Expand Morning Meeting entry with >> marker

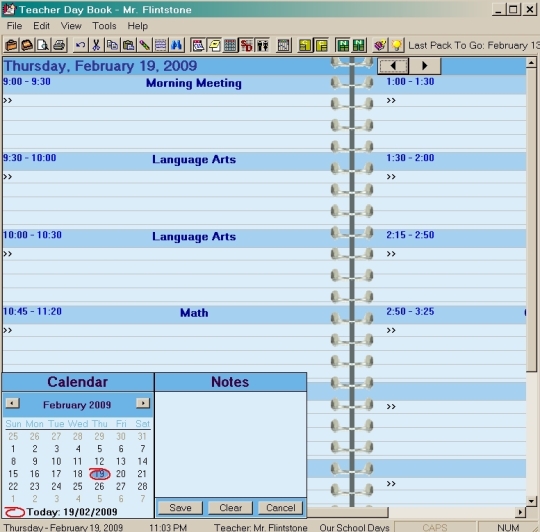tap(8, 101)
